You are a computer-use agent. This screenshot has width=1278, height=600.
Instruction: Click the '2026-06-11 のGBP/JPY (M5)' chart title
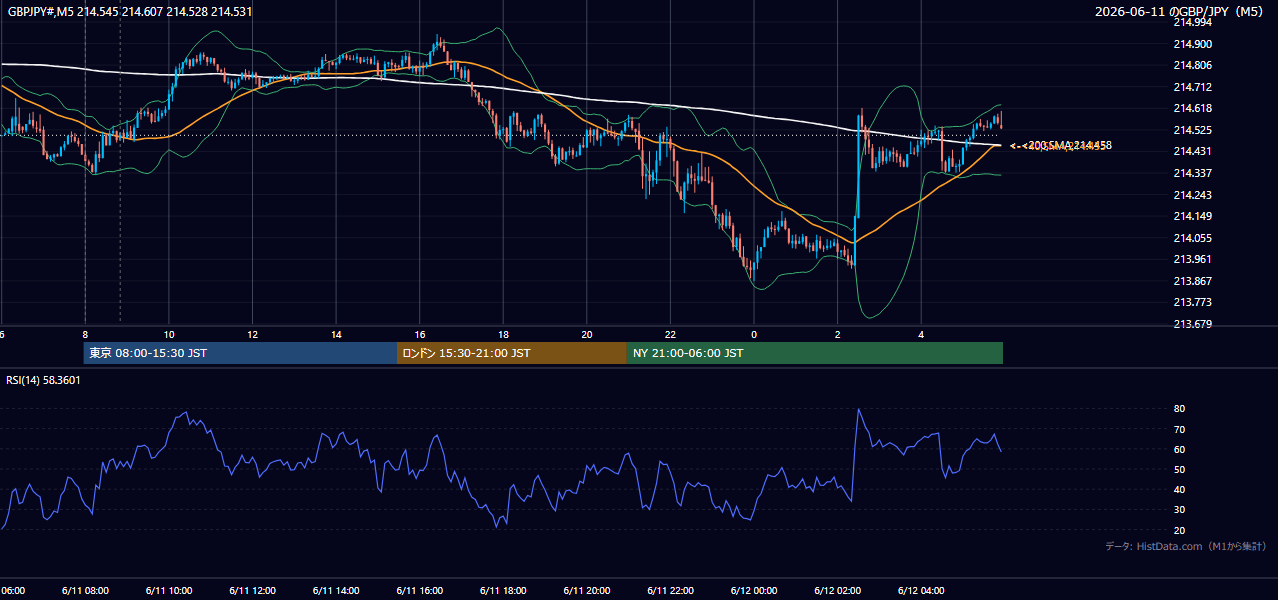(1181, 11)
